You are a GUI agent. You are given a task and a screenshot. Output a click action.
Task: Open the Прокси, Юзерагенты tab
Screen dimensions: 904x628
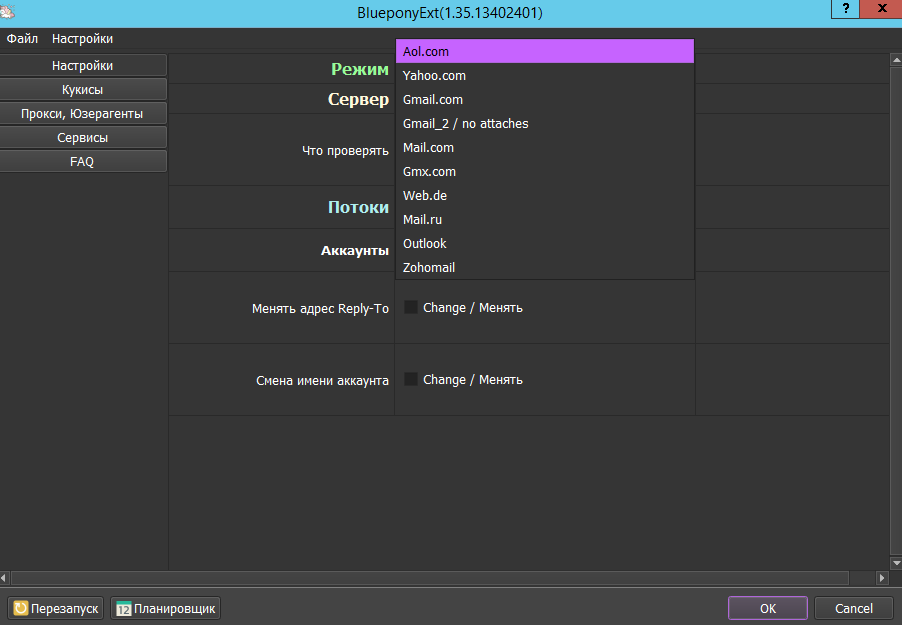(83, 114)
